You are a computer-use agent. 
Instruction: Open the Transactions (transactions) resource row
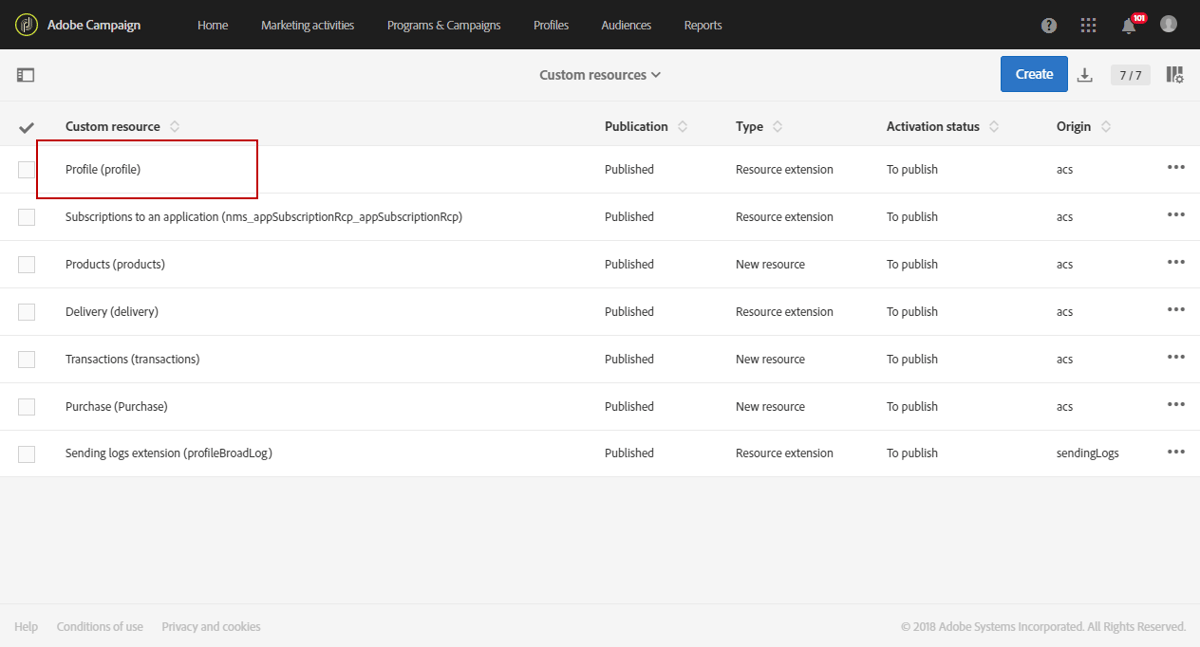132,359
